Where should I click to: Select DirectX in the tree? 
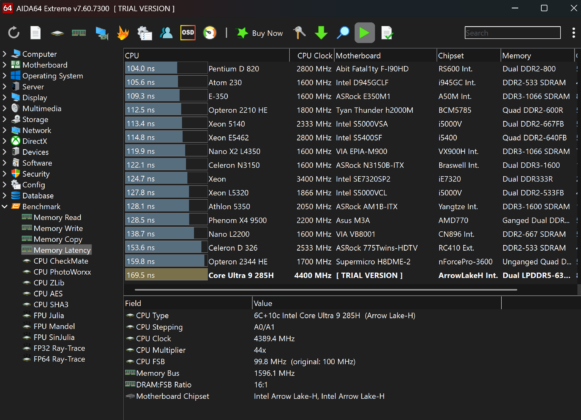pyautogui.click(x=34, y=141)
